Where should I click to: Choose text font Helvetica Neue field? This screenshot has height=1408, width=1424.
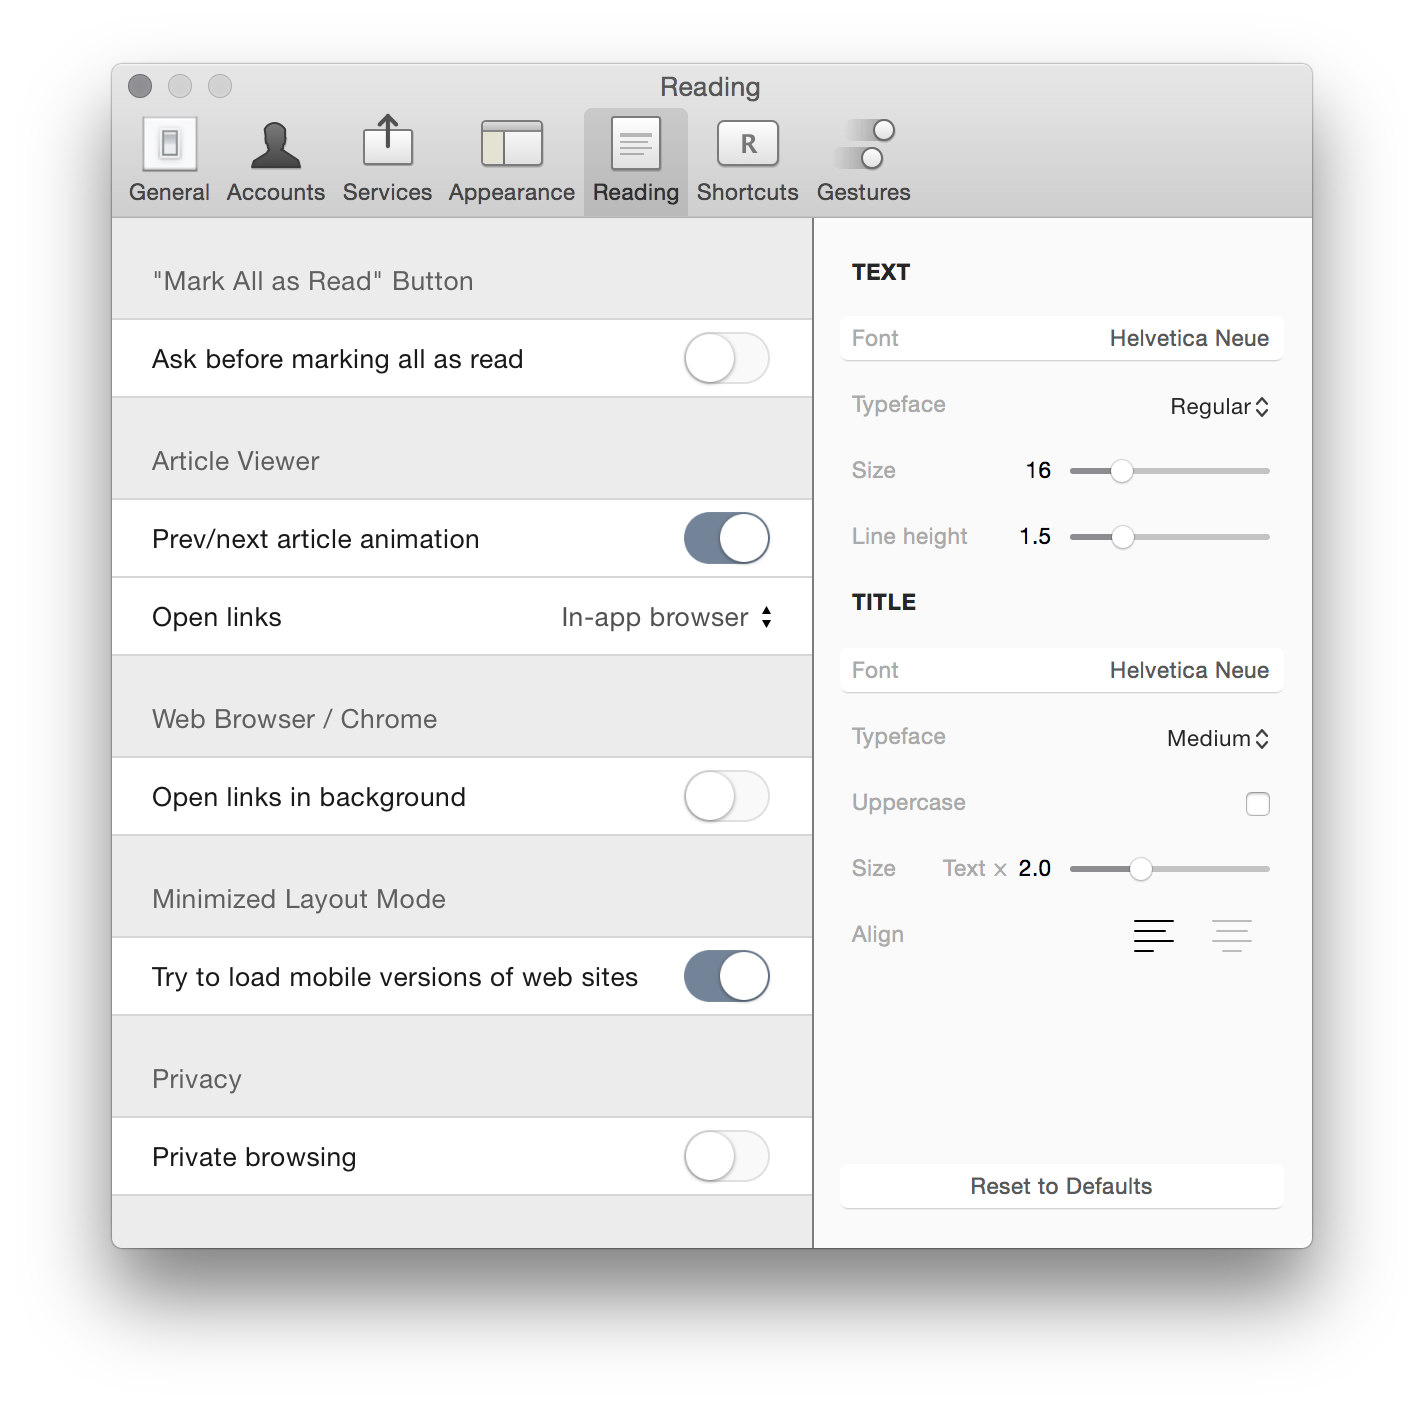(x=1062, y=339)
